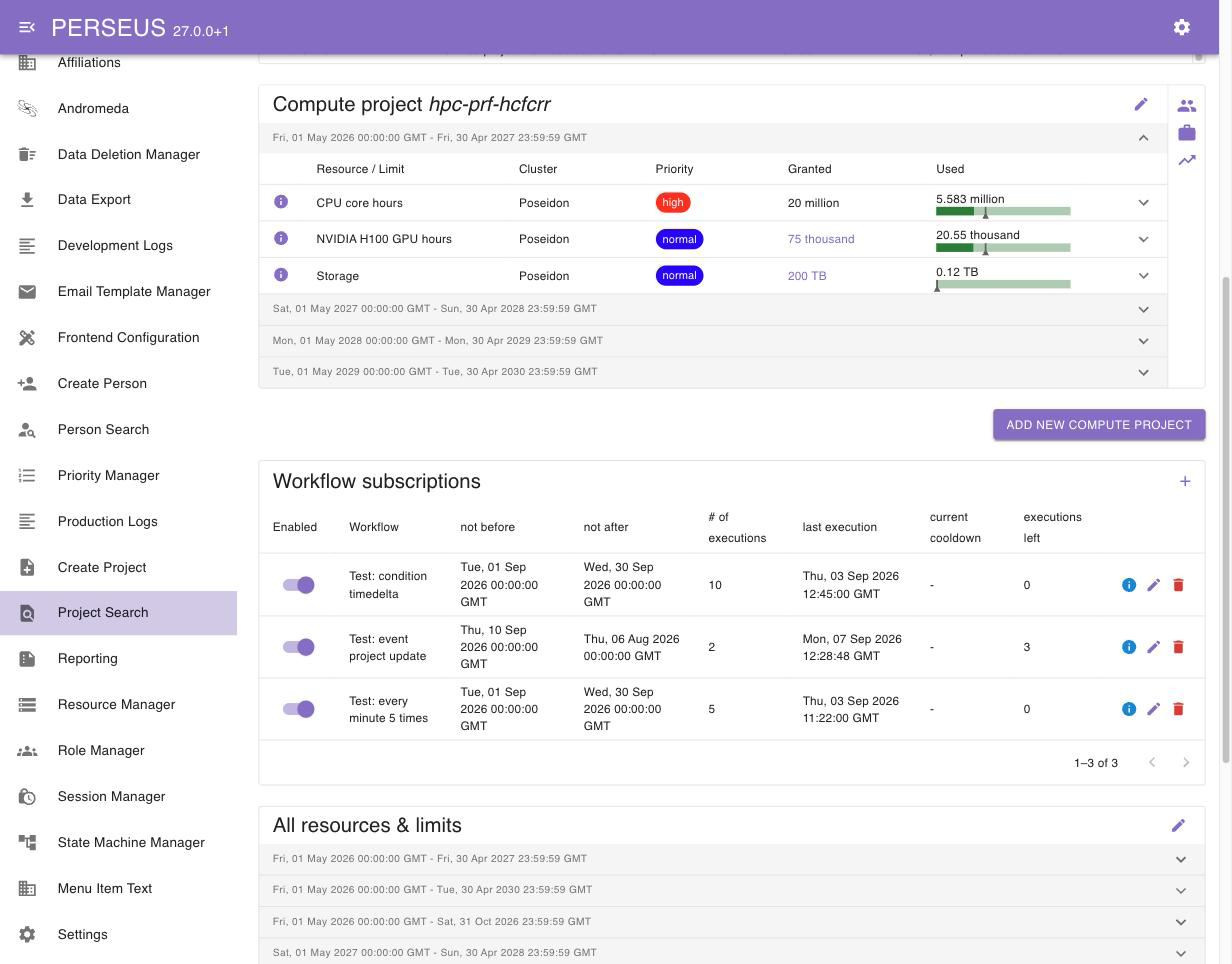Go to the next page of workflow subscriptions
1232x964 pixels.
tap(1186, 763)
